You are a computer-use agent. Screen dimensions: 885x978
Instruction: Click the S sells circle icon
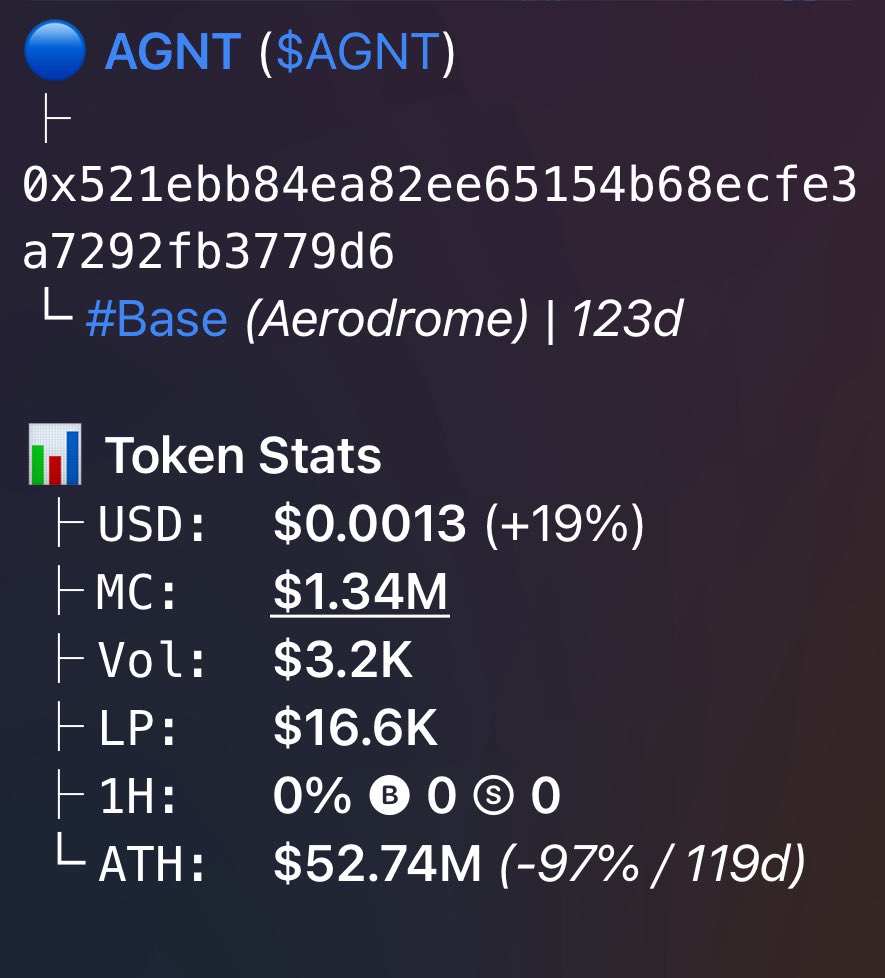coord(493,795)
